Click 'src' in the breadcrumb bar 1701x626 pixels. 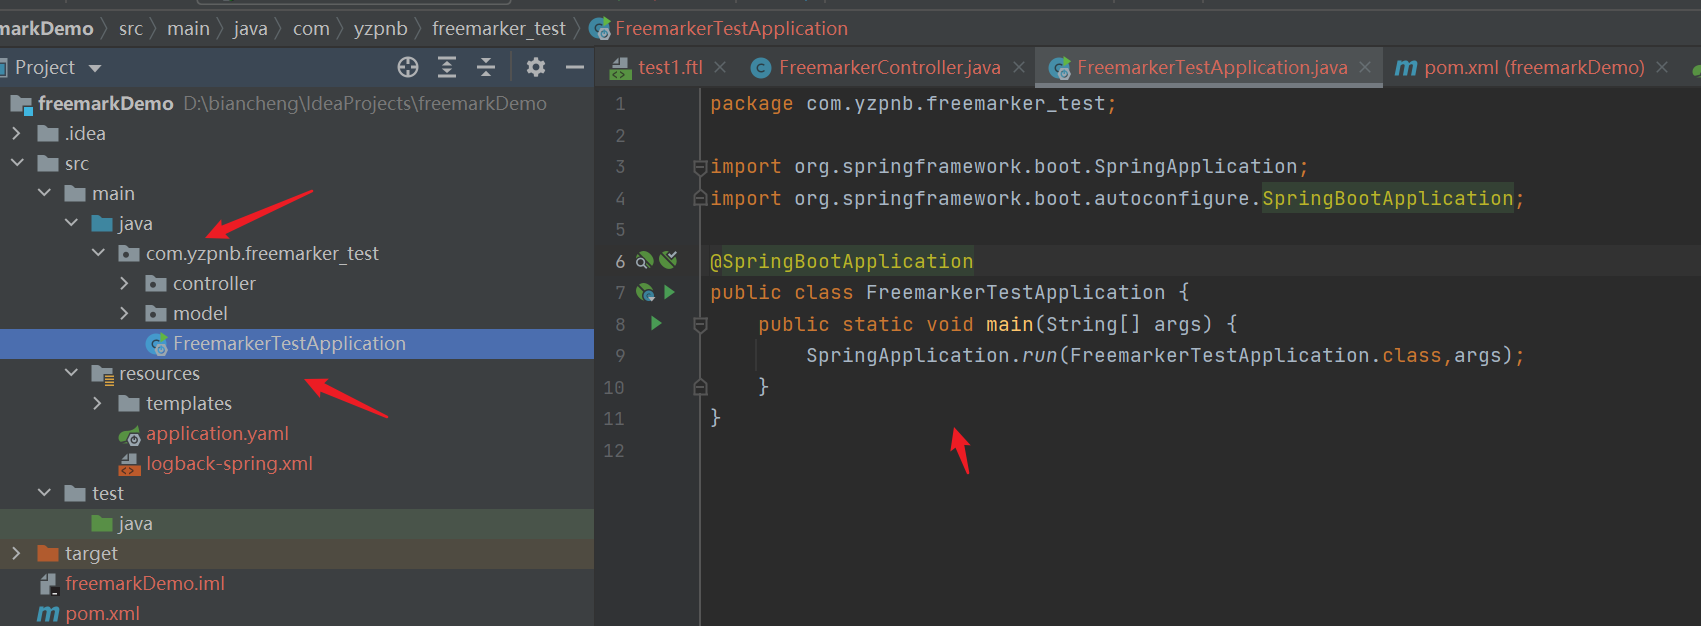131,28
